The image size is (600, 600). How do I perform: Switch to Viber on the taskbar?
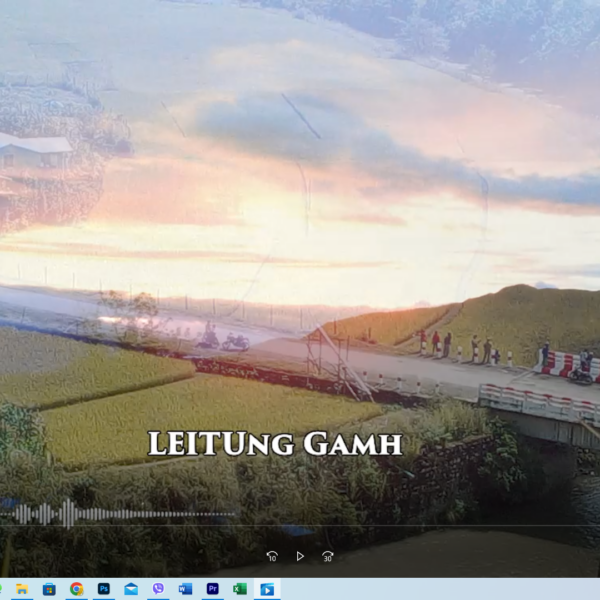coord(158,589)
